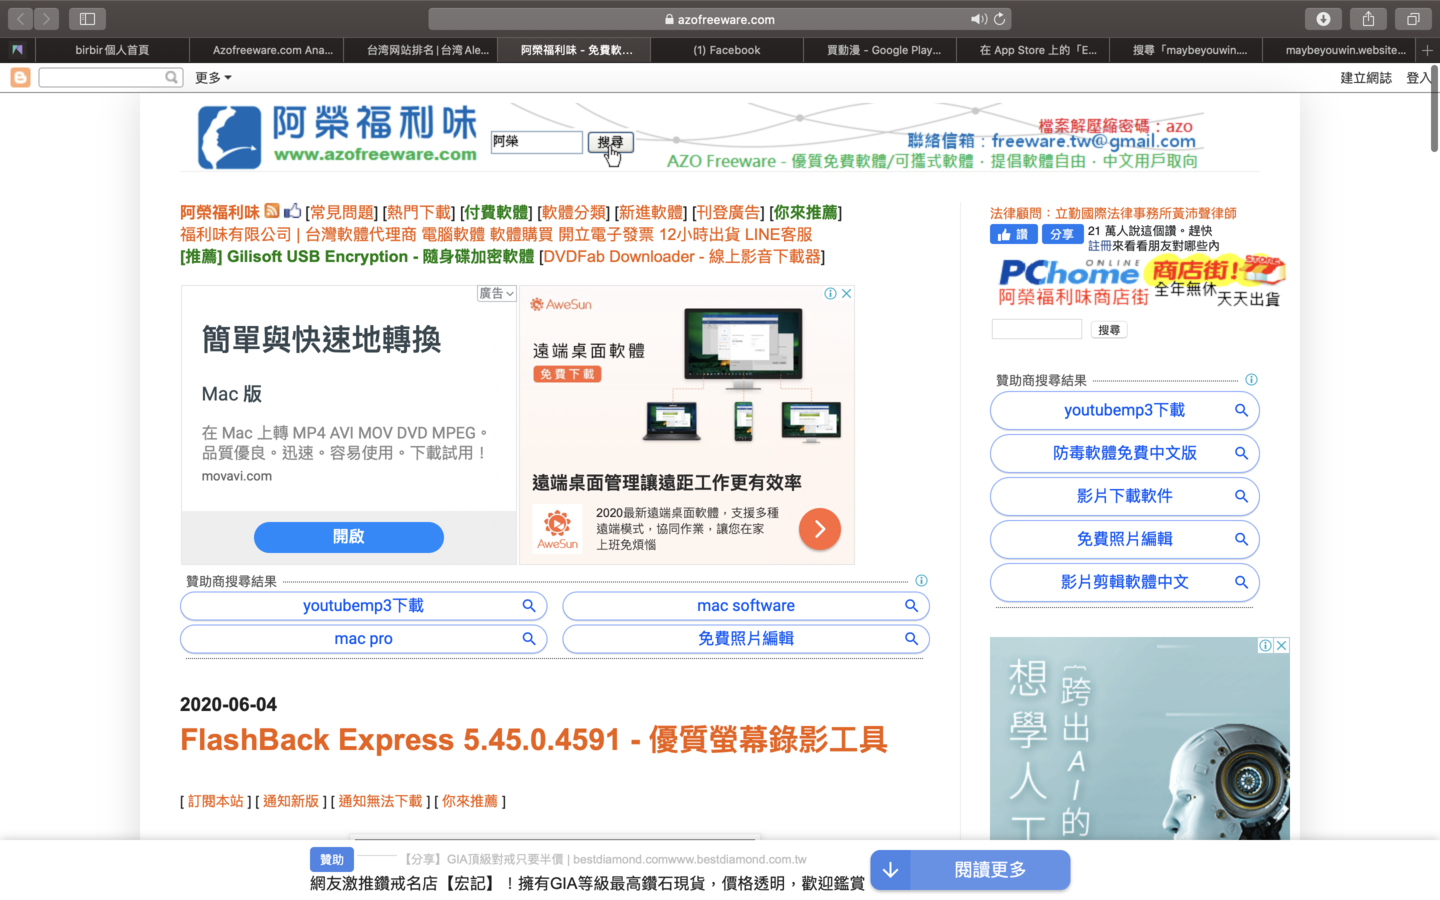This screenshot has height=900, width=1440.
Task: Click the info icon beside sidebar 贊助商搜尋結果
Action: coord(1251,379)
